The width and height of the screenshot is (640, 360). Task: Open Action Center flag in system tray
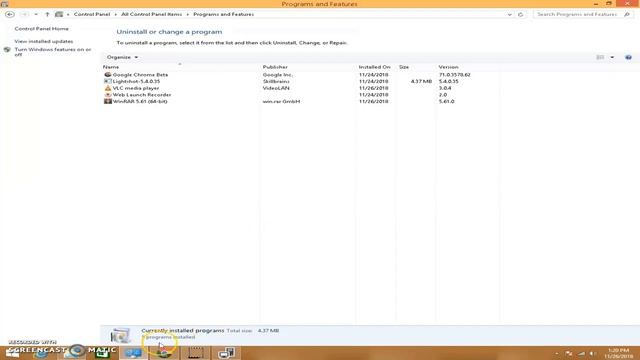pos(569,353)
